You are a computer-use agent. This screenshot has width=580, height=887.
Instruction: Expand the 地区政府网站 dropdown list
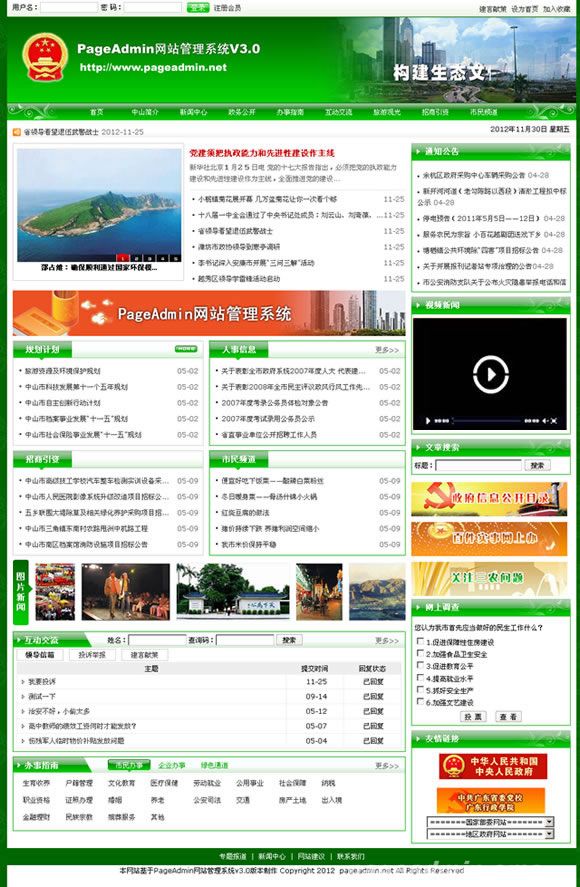490,834
